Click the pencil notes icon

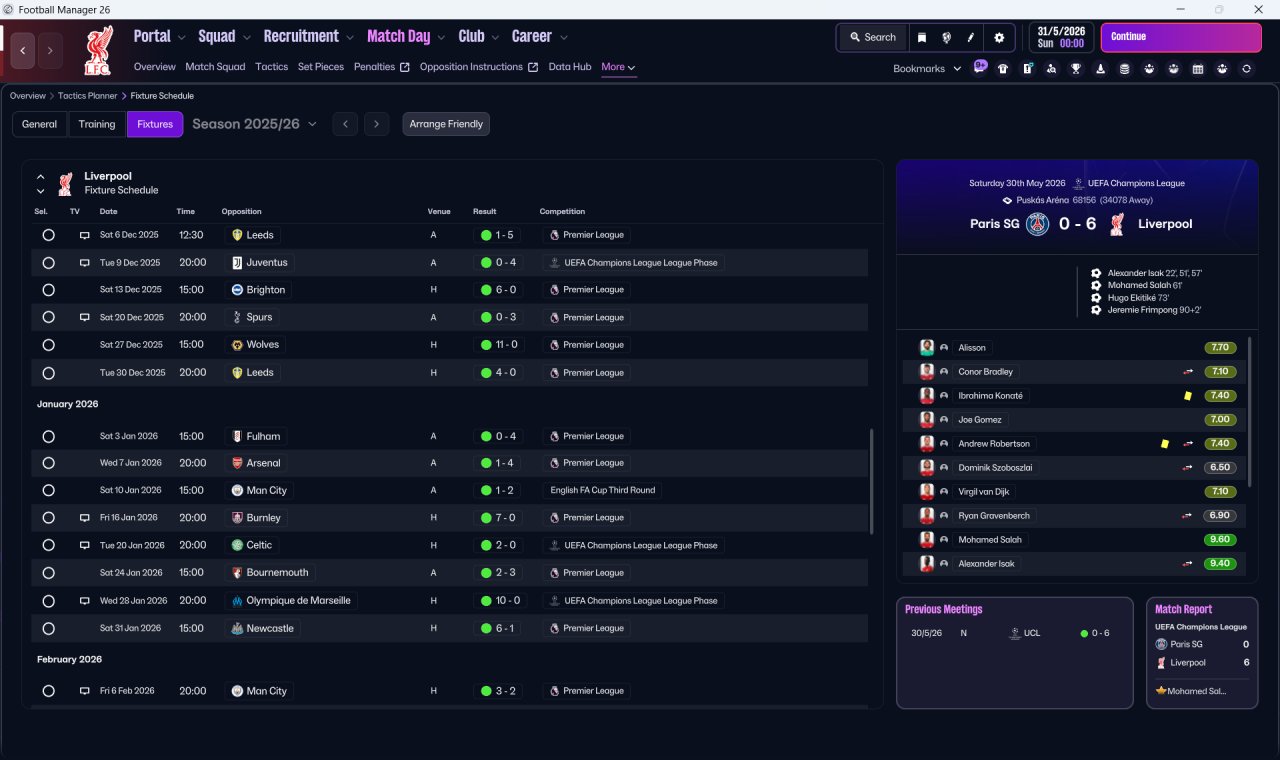click(970, 37)
